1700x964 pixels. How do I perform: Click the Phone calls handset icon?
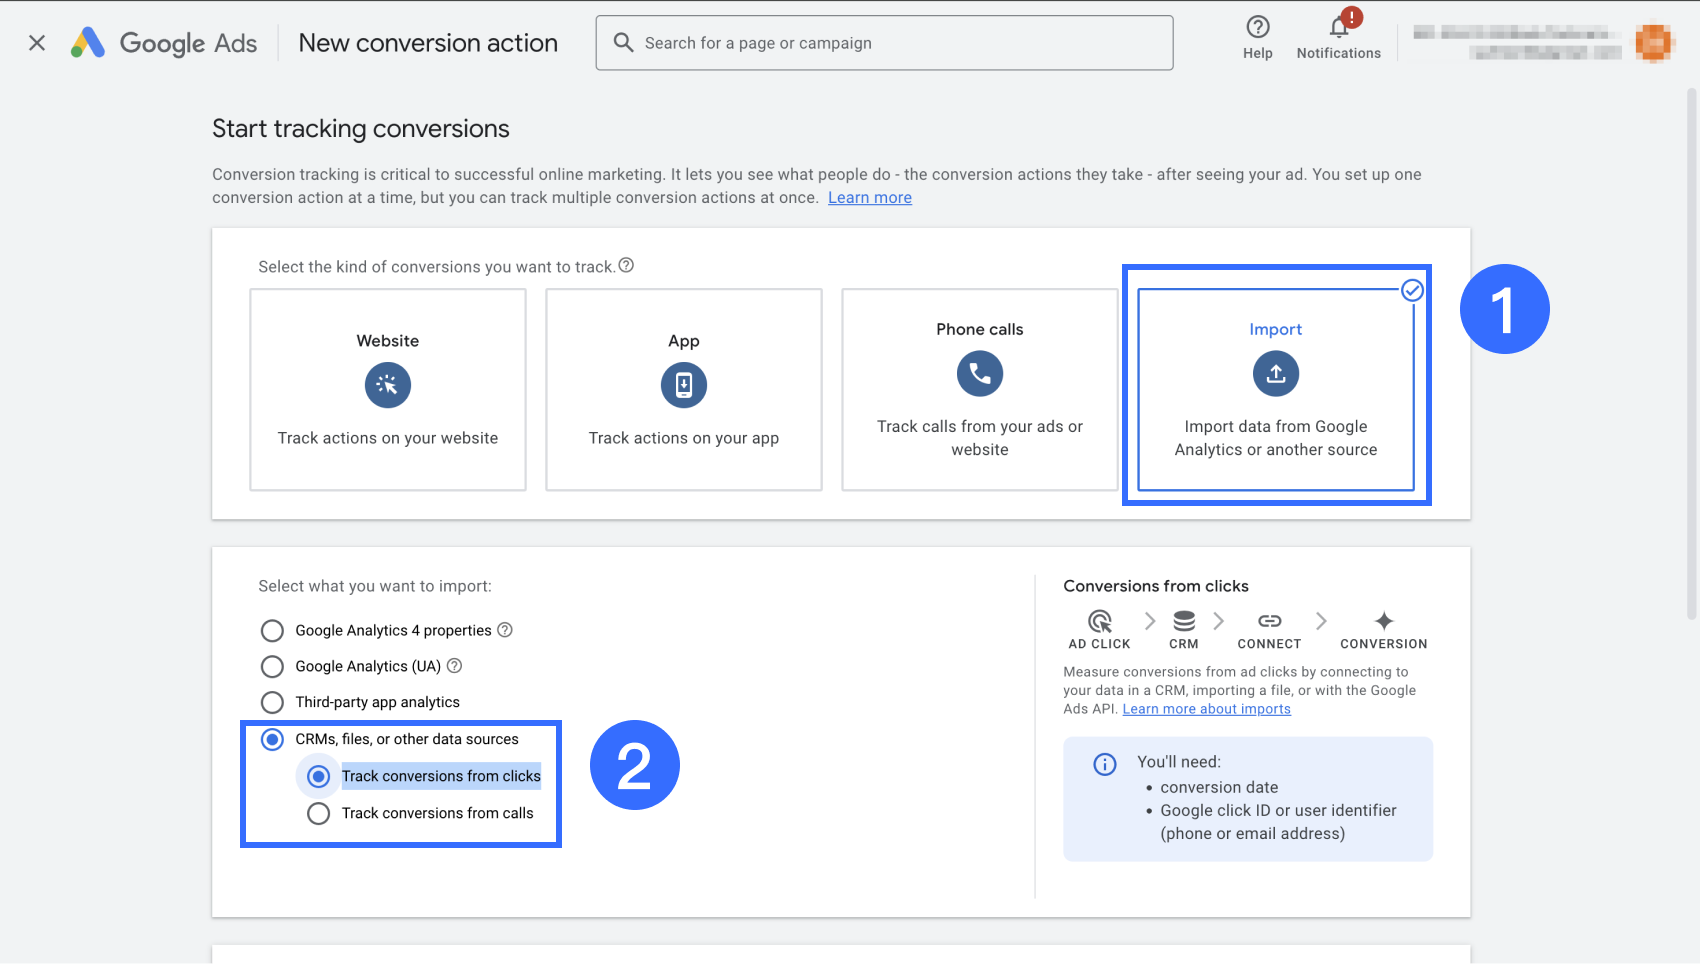coord(980,374)
